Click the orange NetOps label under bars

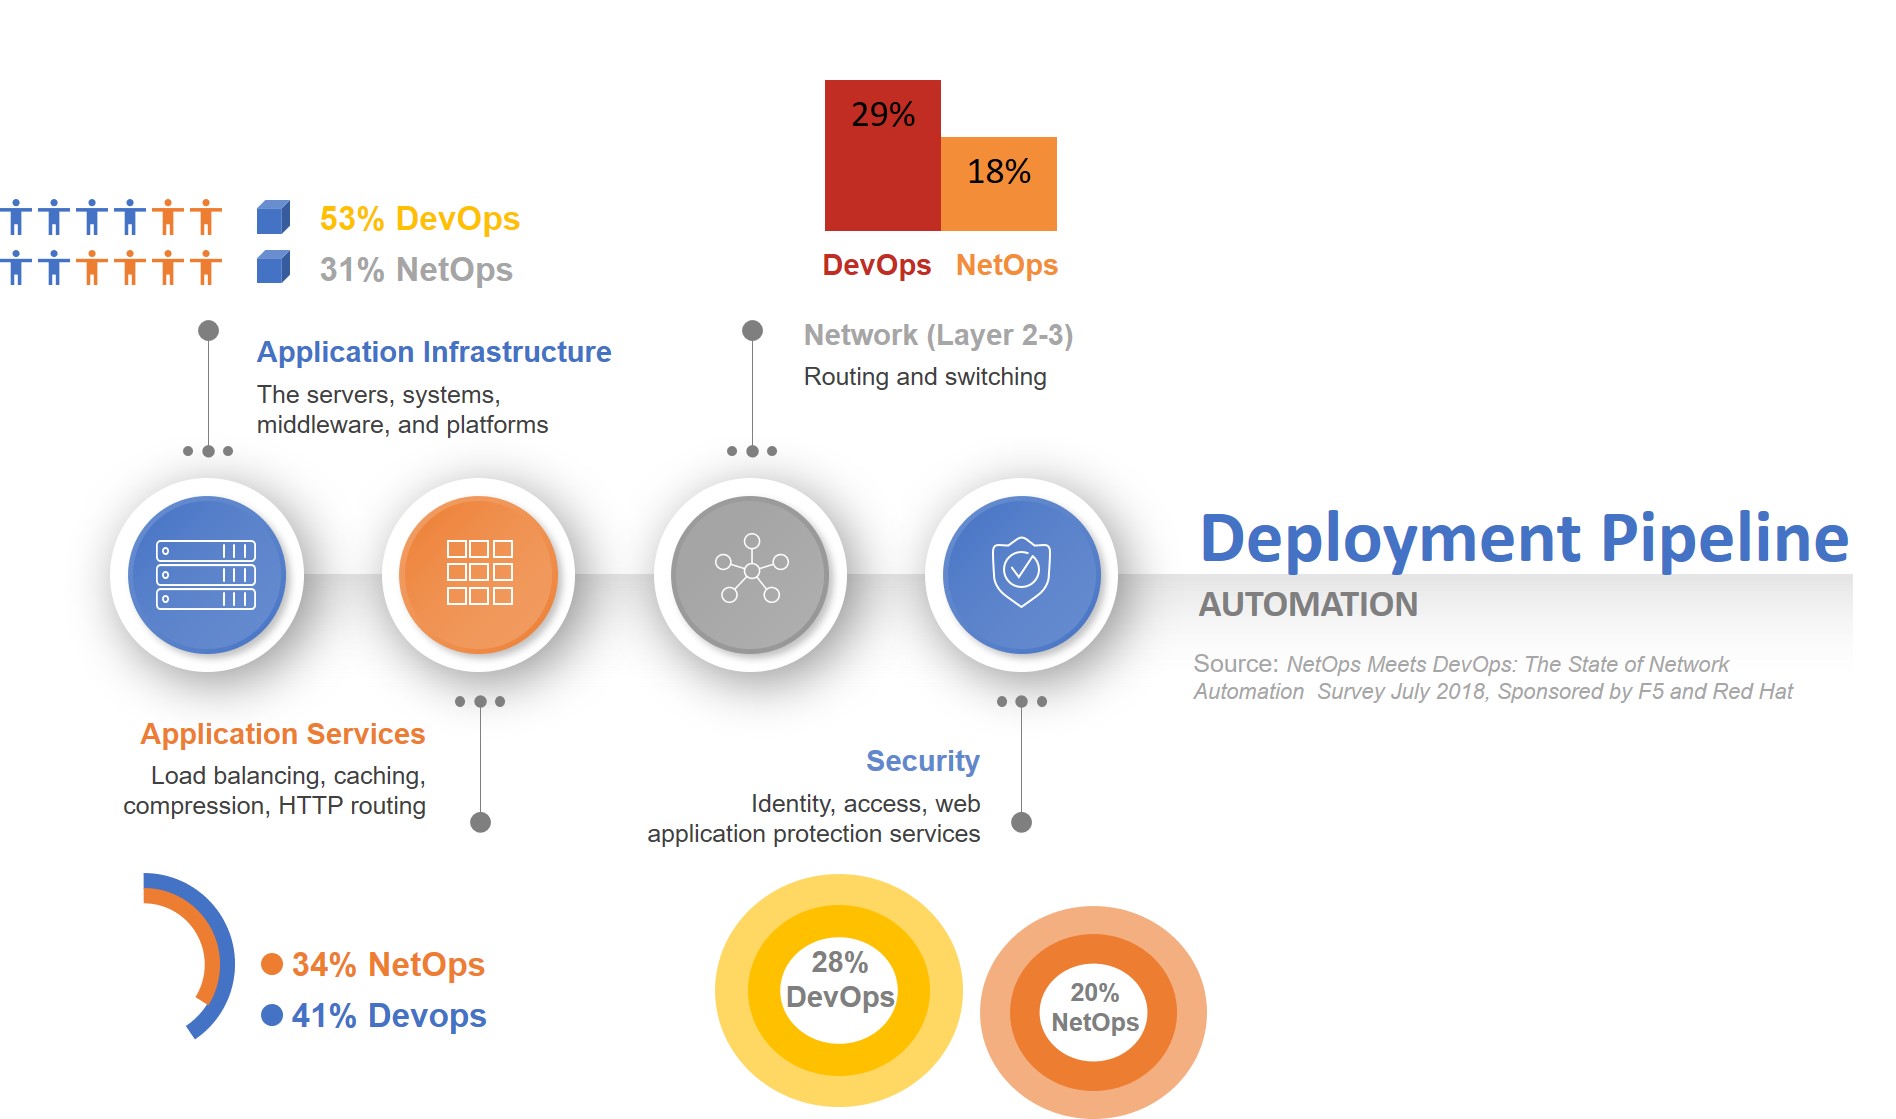(x=1007, y=265)
